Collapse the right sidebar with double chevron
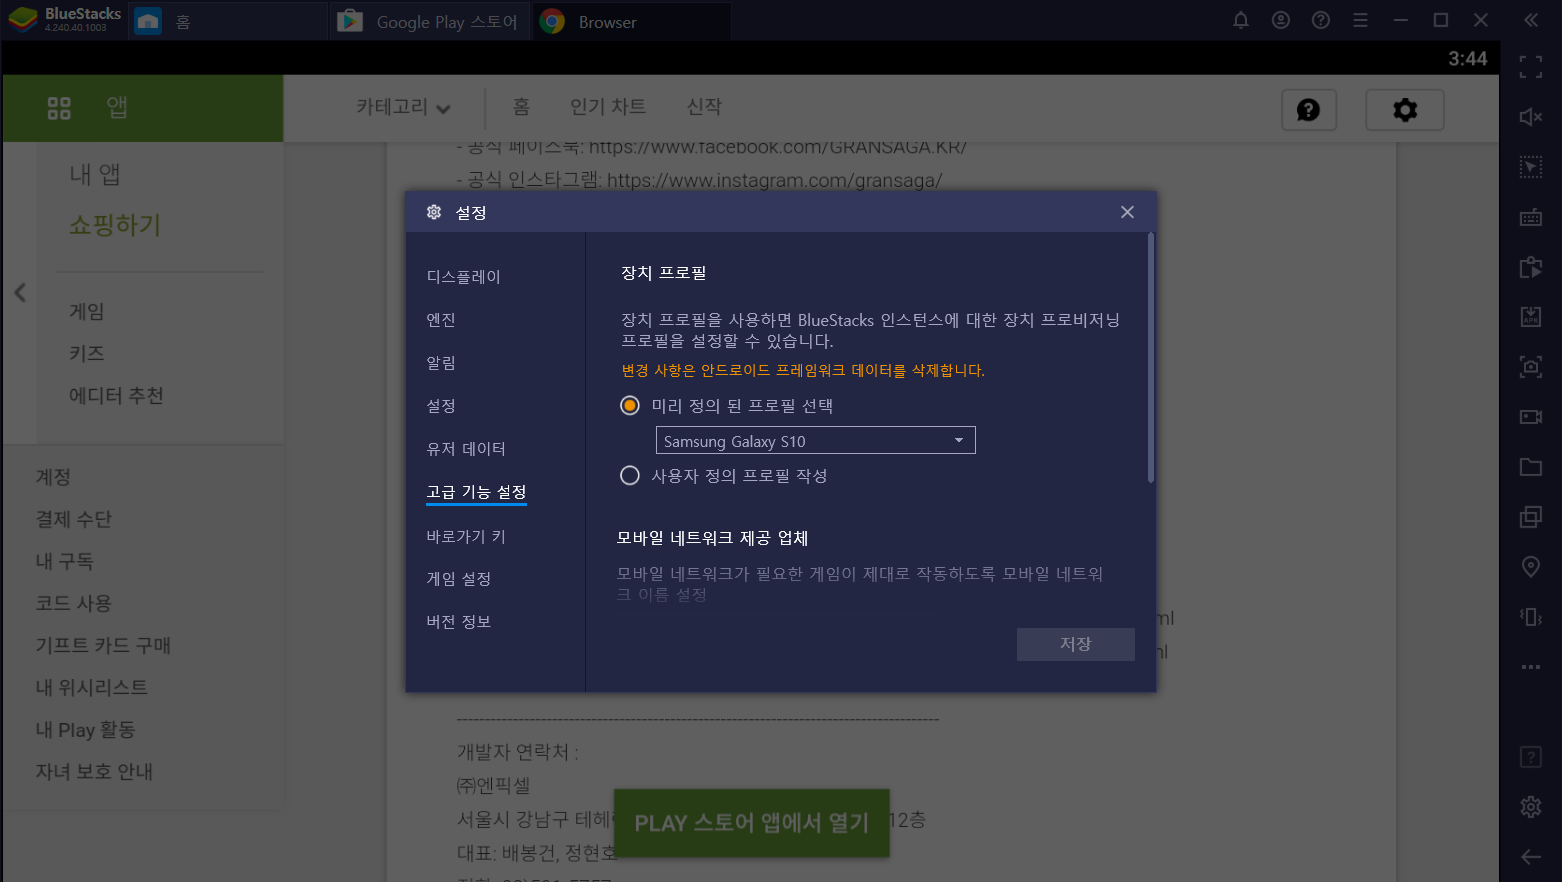1563x882 pixels. tap(1531, 20)
